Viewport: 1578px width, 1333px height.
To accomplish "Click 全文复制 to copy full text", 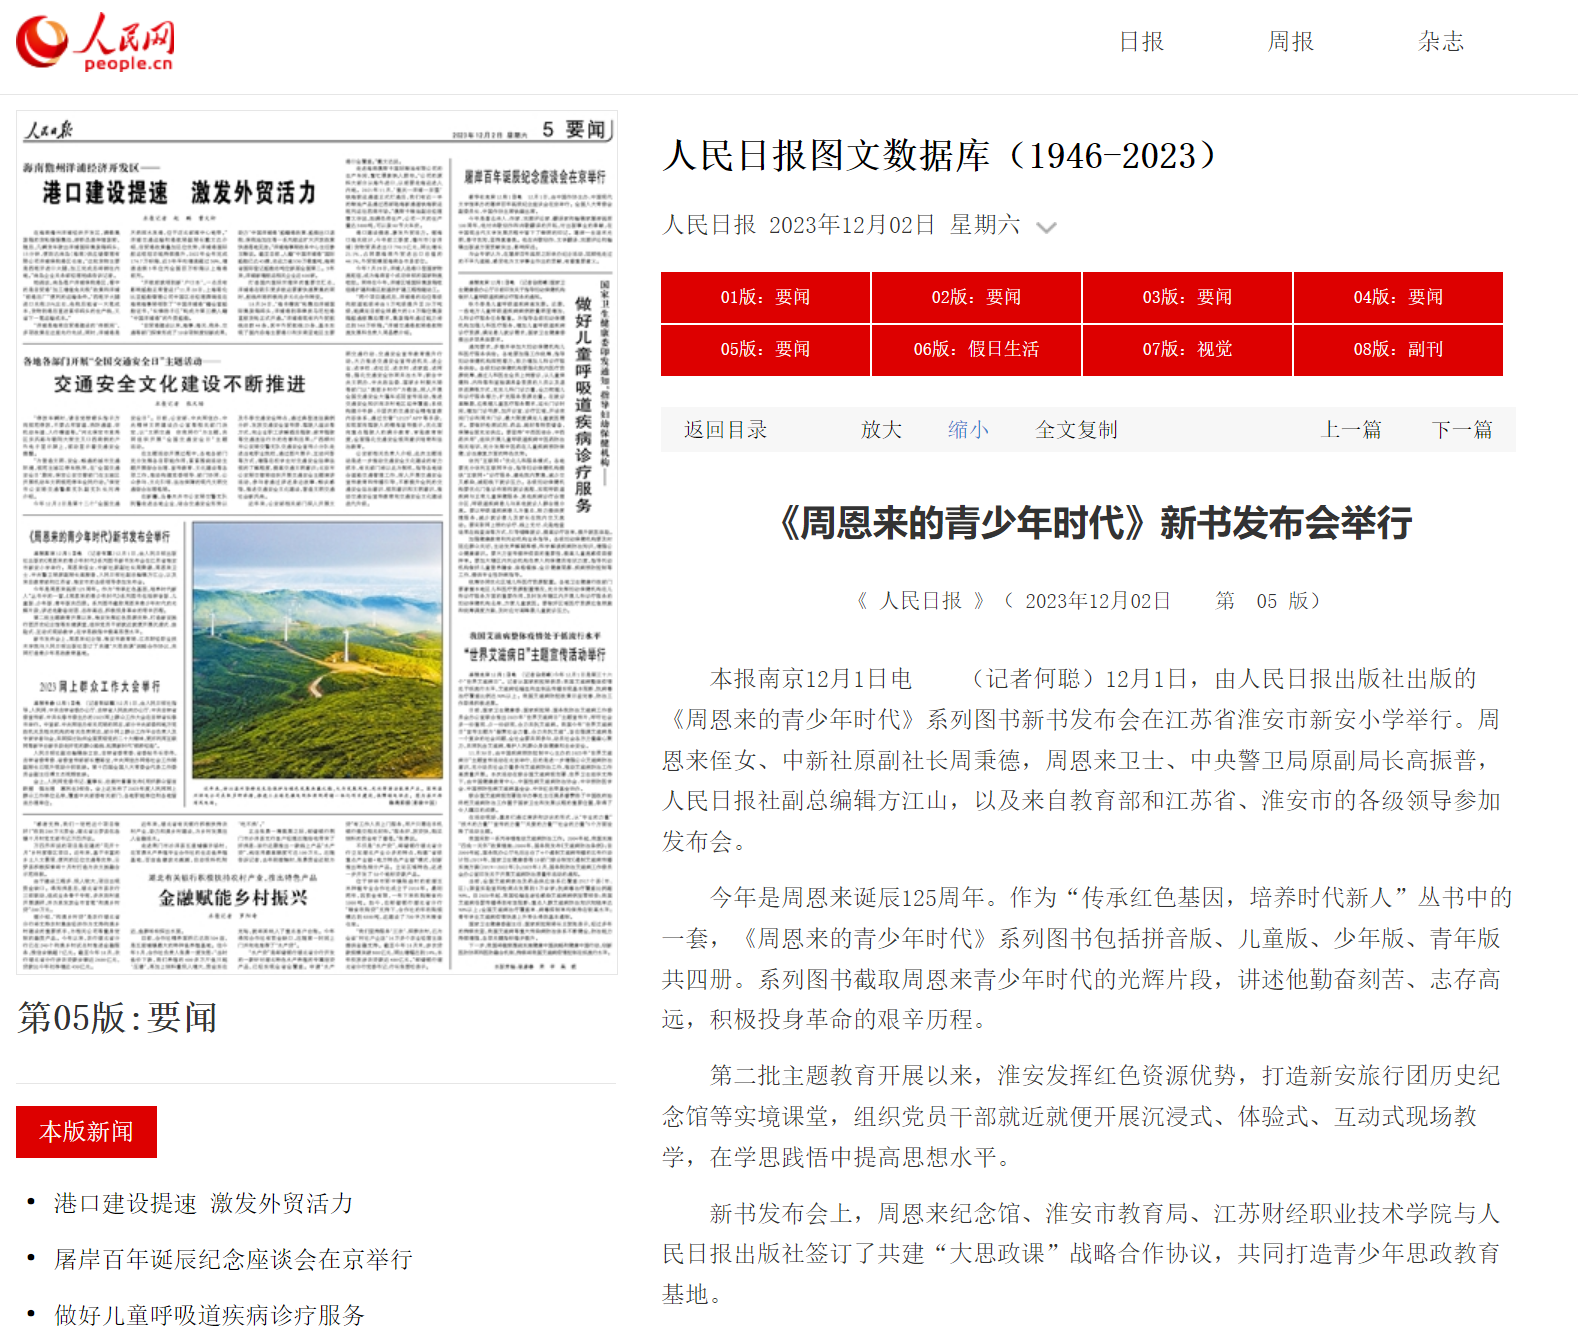I will point(1076,430).
